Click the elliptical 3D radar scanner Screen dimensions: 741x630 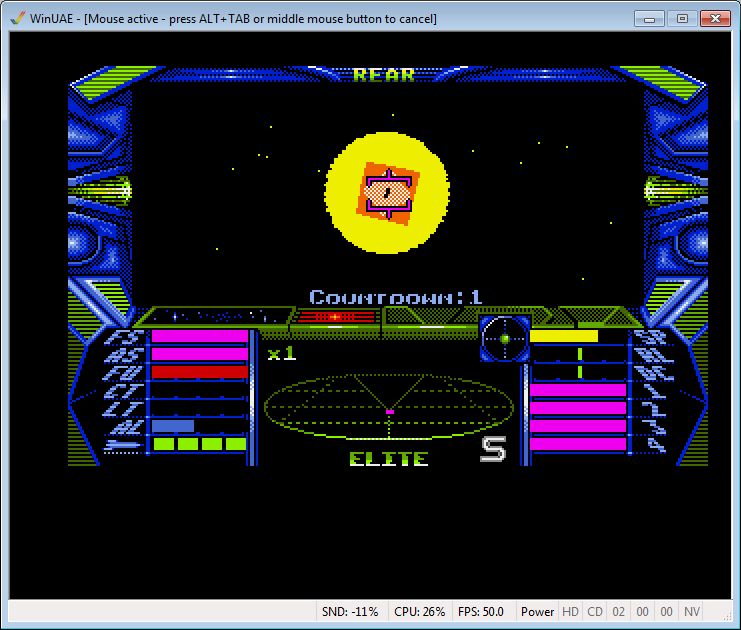[388, 406]
